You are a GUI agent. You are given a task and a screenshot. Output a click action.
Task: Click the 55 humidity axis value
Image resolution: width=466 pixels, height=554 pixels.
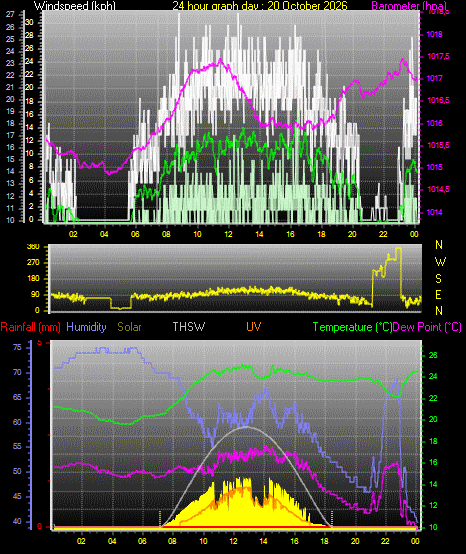17,447
